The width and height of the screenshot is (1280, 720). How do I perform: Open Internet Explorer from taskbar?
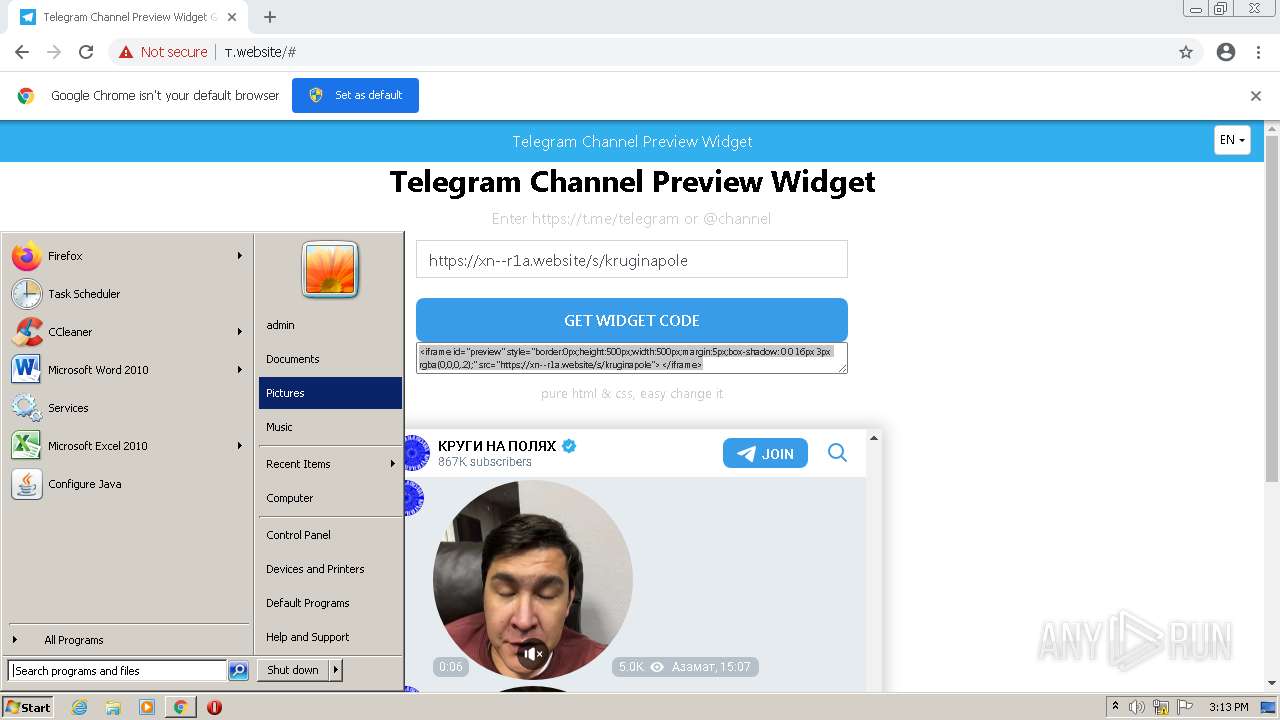click(x=80, y=707)
